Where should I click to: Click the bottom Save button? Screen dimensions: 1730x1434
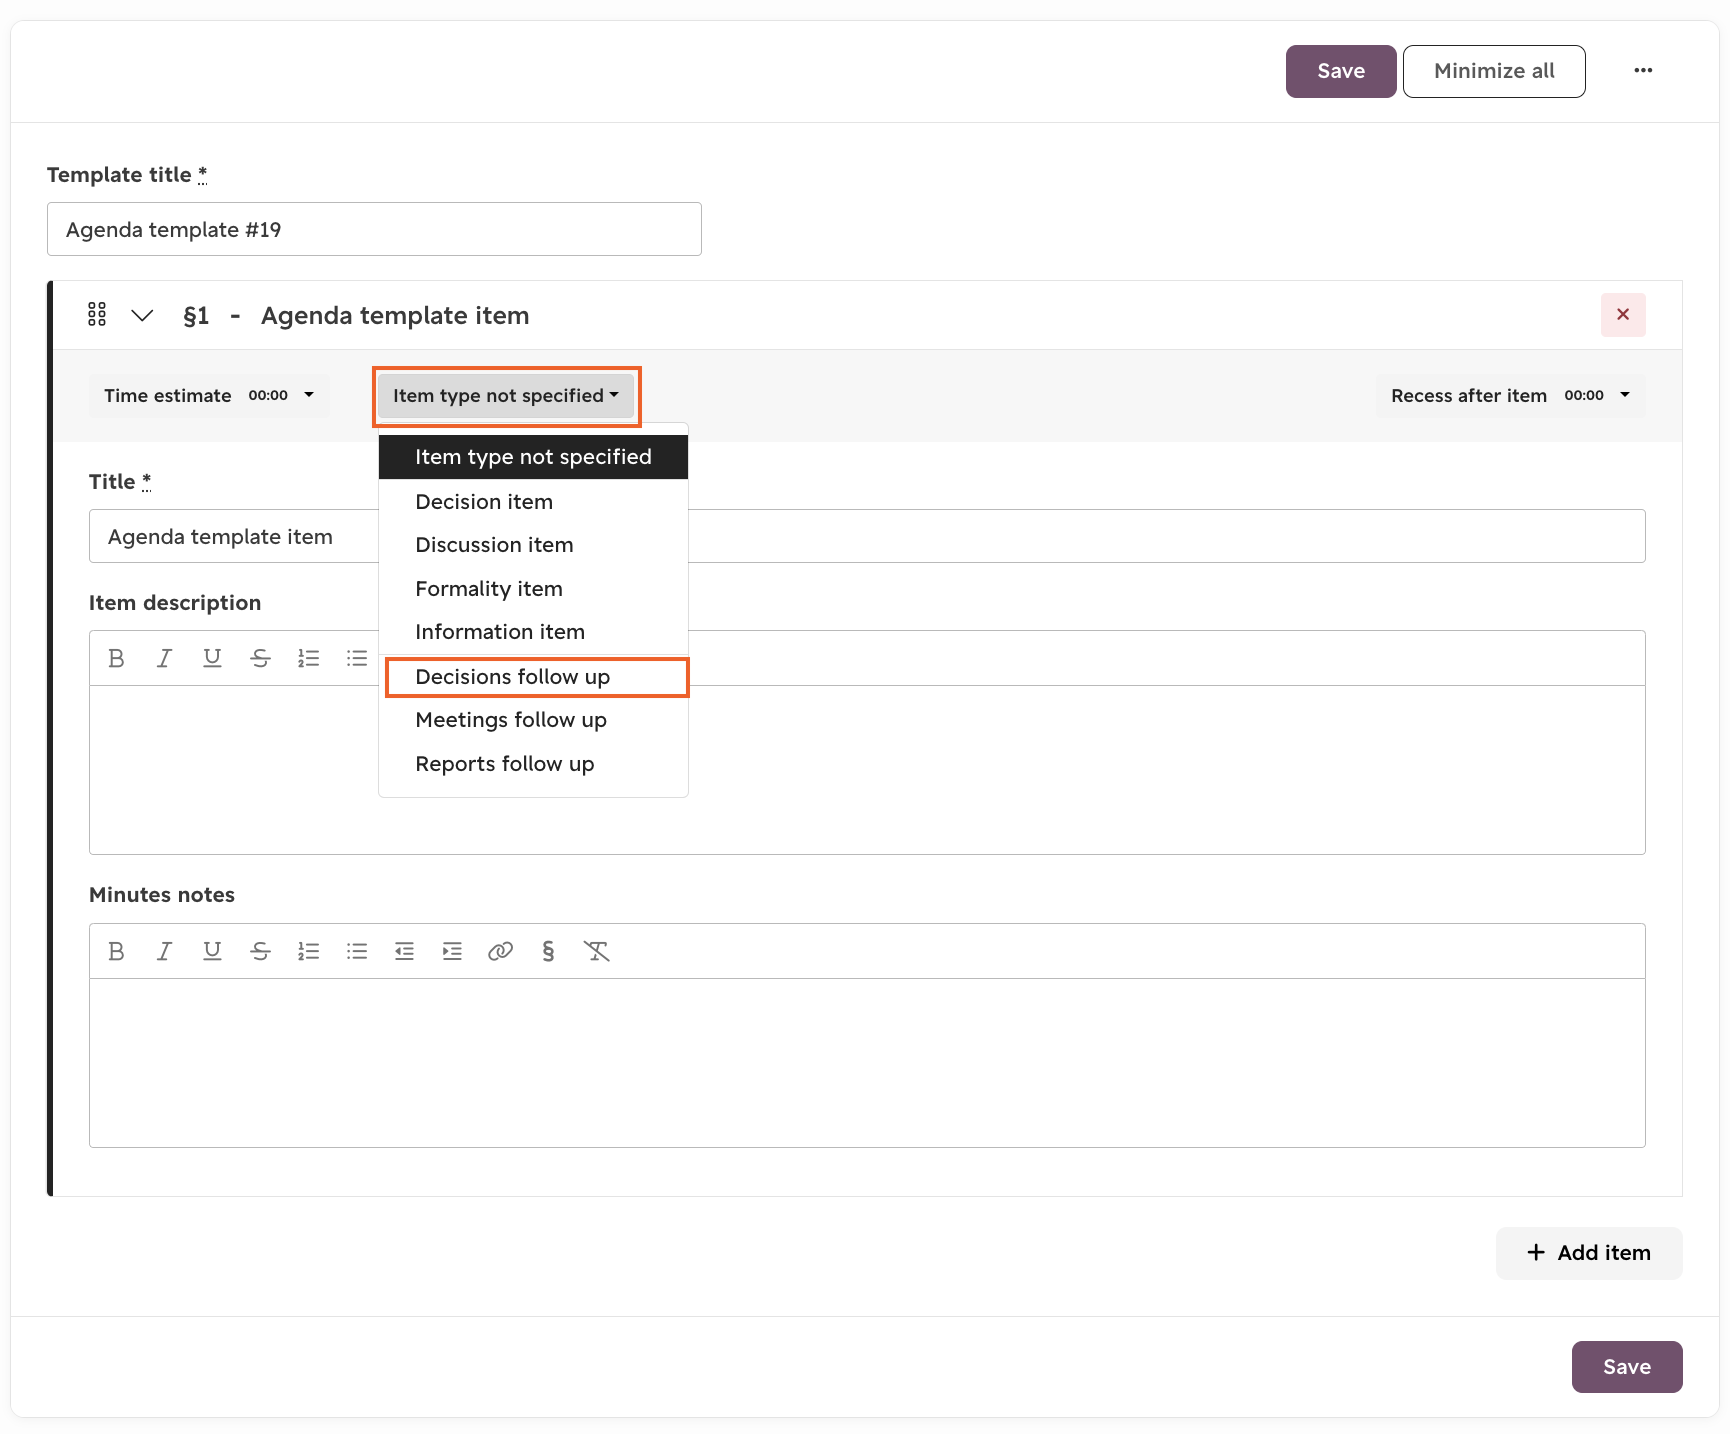click(1626, 1366)
